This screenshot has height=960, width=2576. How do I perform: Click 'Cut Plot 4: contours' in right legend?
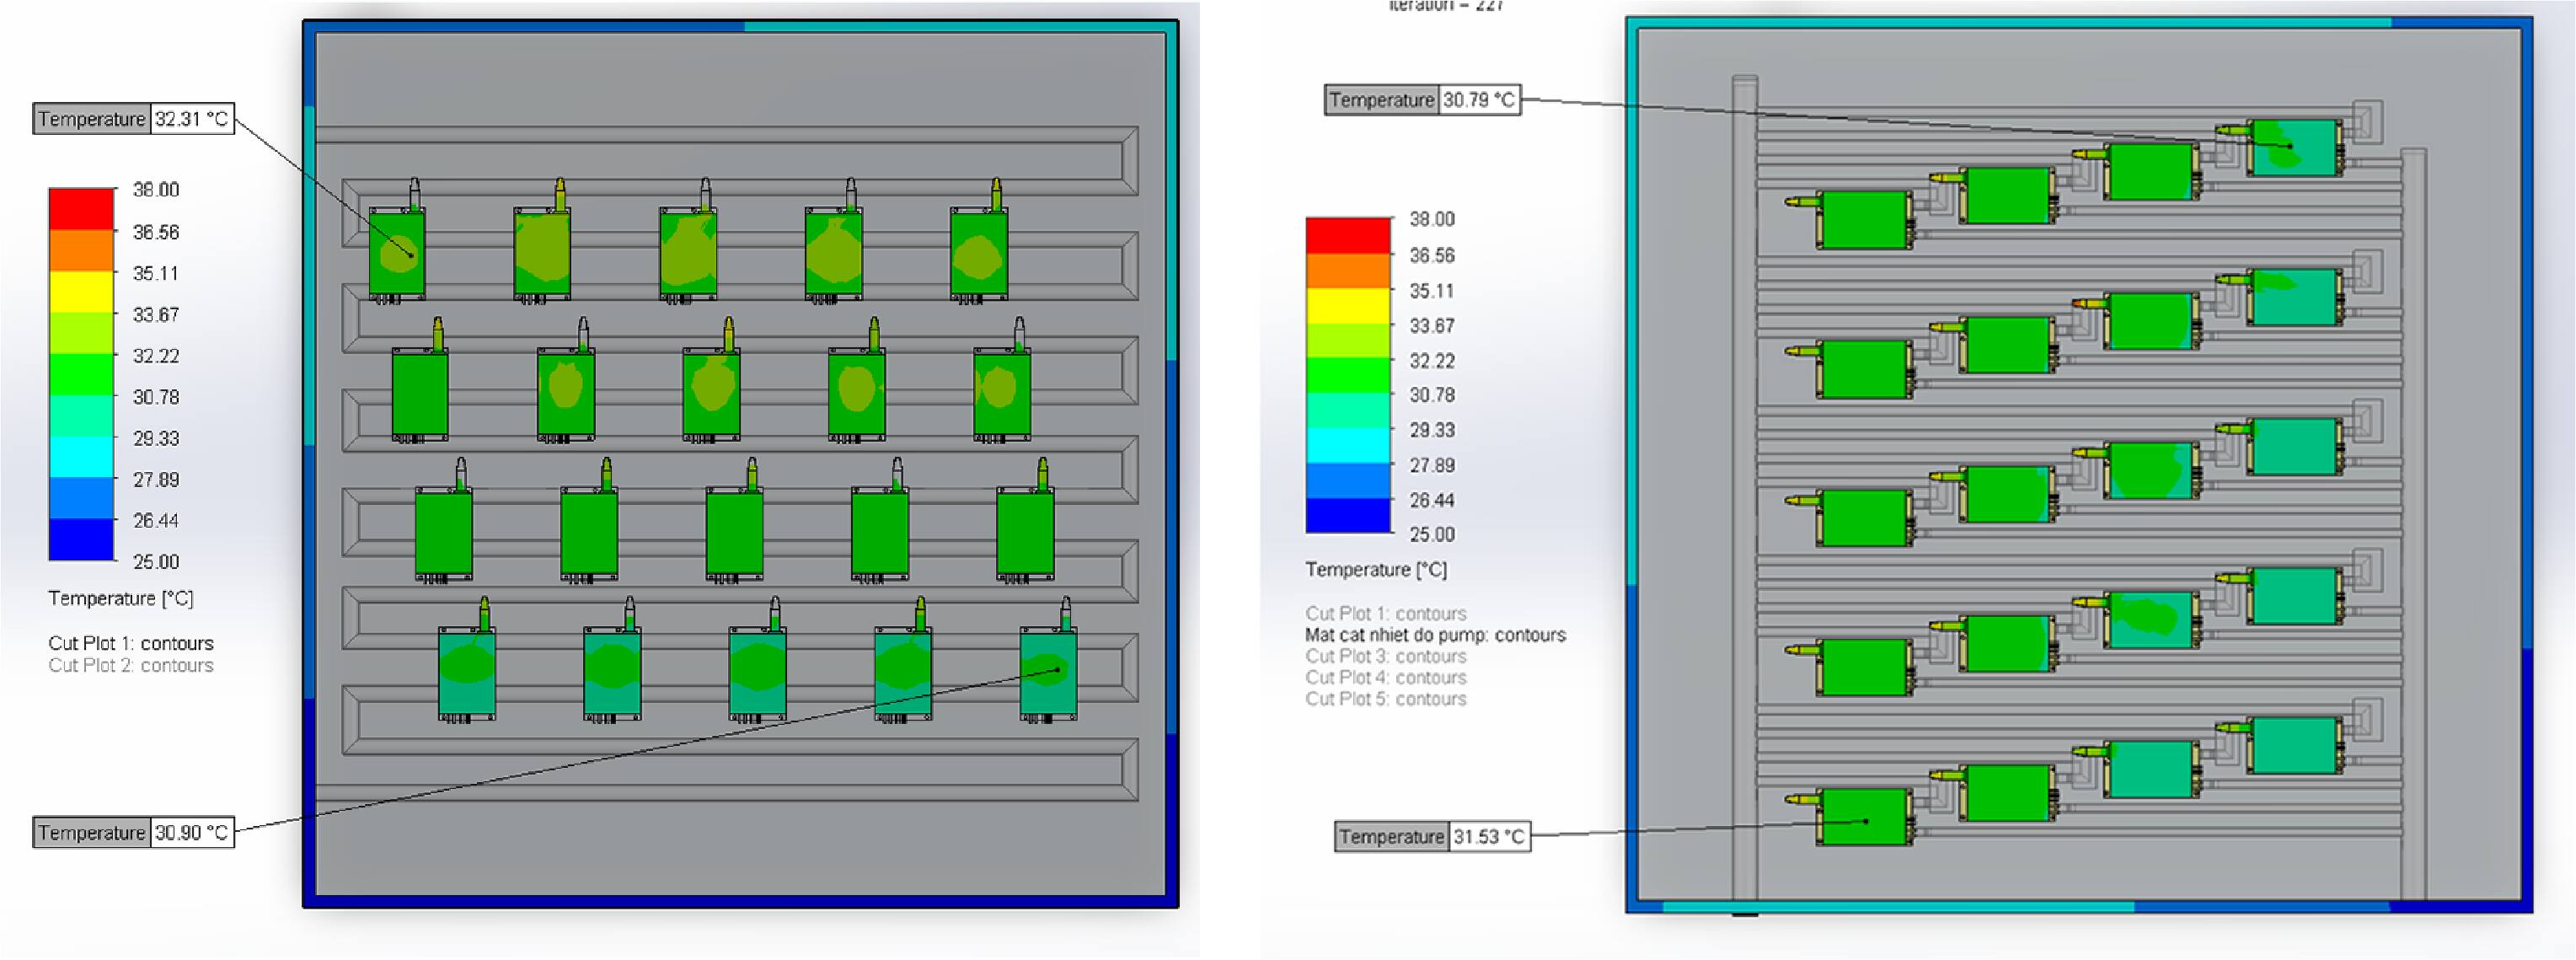1385,677
